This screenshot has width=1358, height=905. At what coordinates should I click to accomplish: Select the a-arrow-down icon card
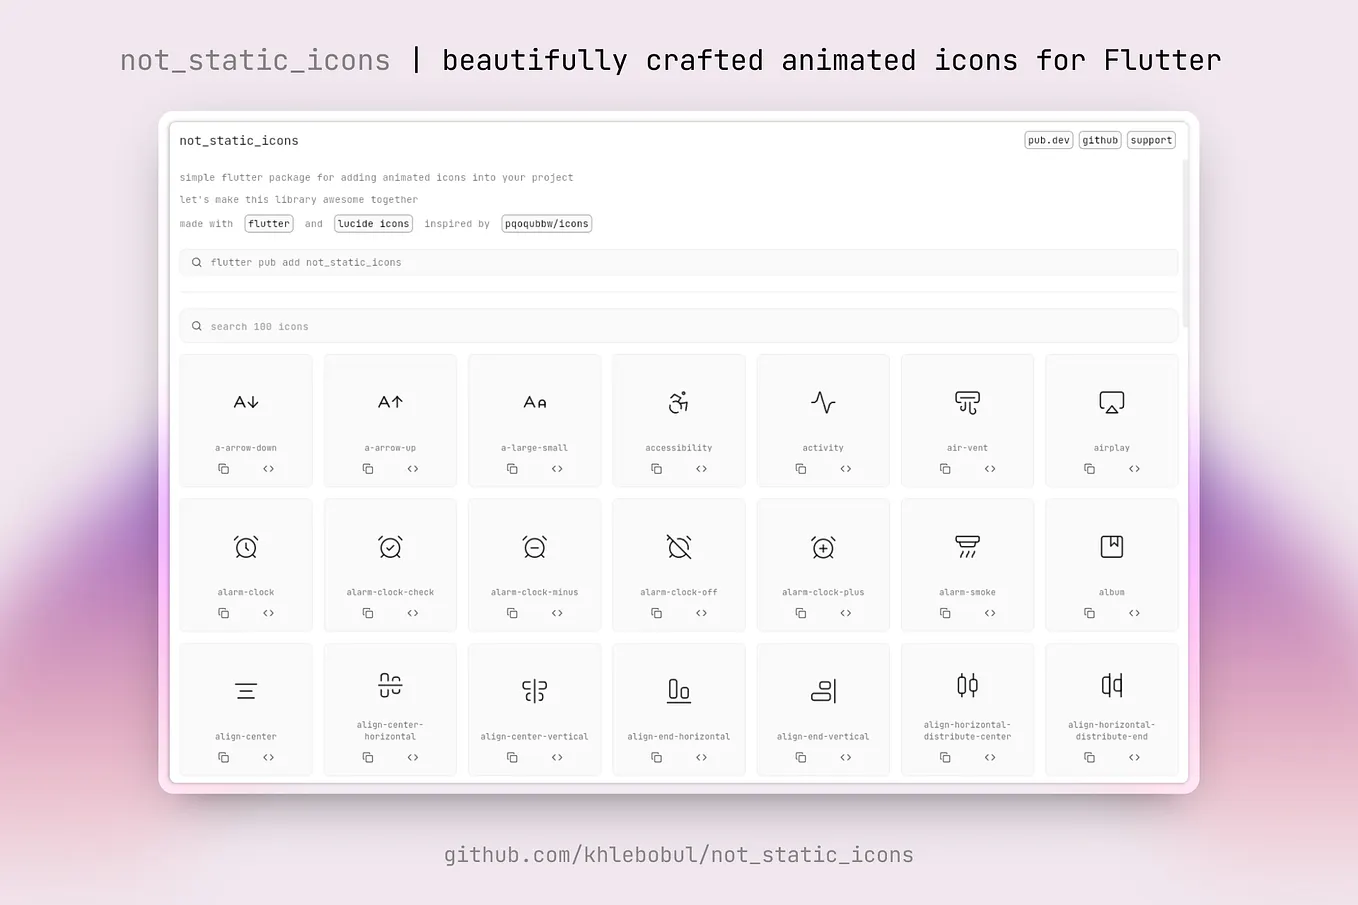[x=246, y=420]
